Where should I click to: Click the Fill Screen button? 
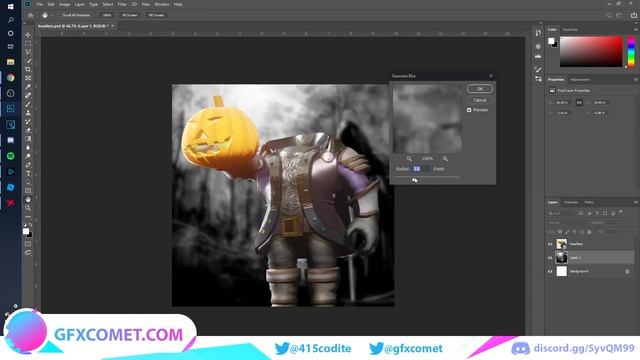click(x=156, y=15)
